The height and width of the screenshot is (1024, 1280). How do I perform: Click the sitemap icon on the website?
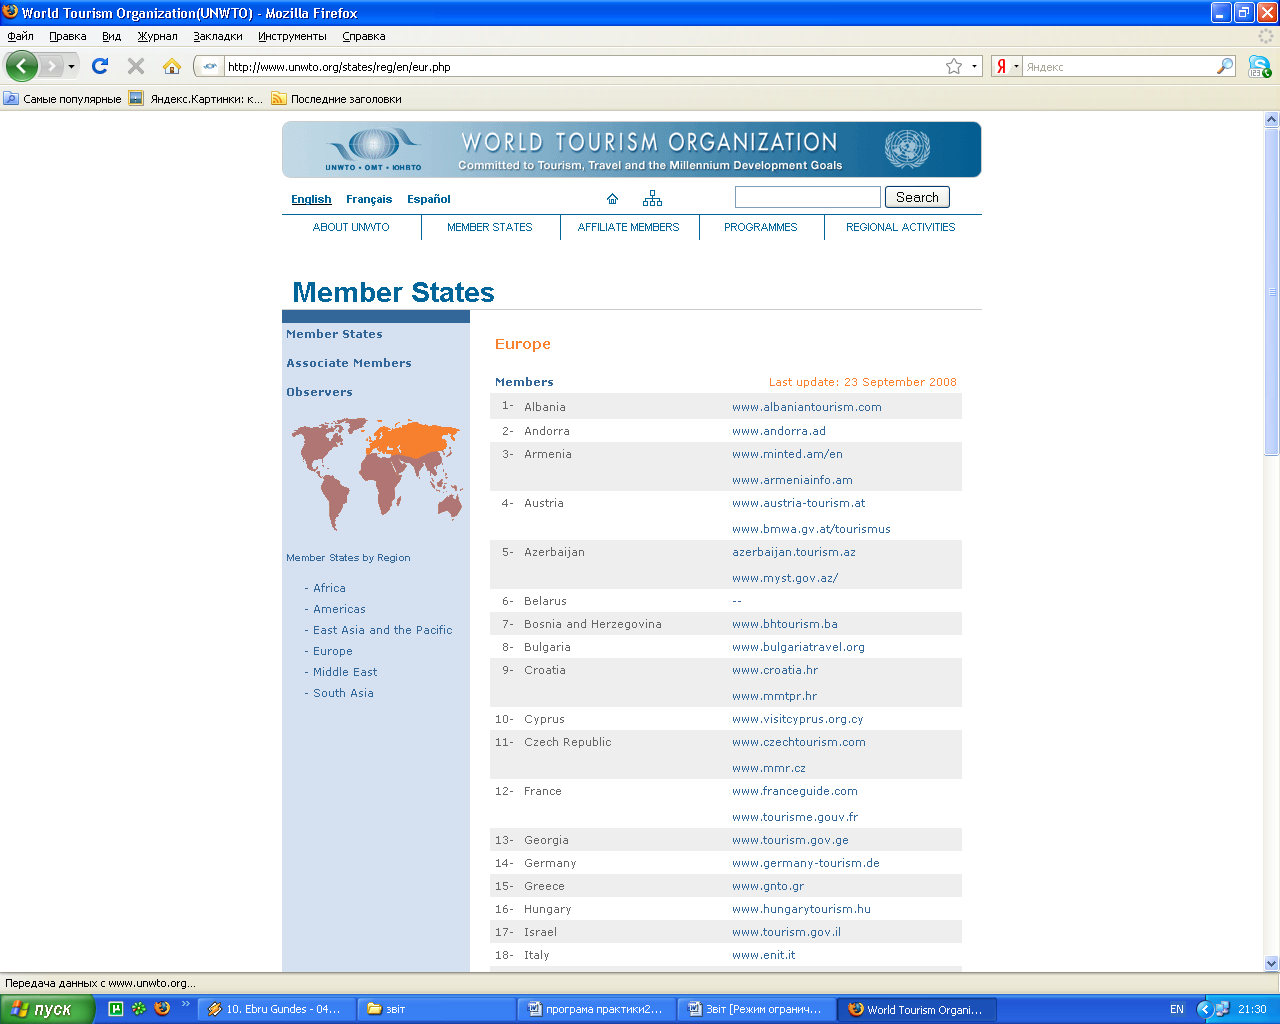(652, 198)
